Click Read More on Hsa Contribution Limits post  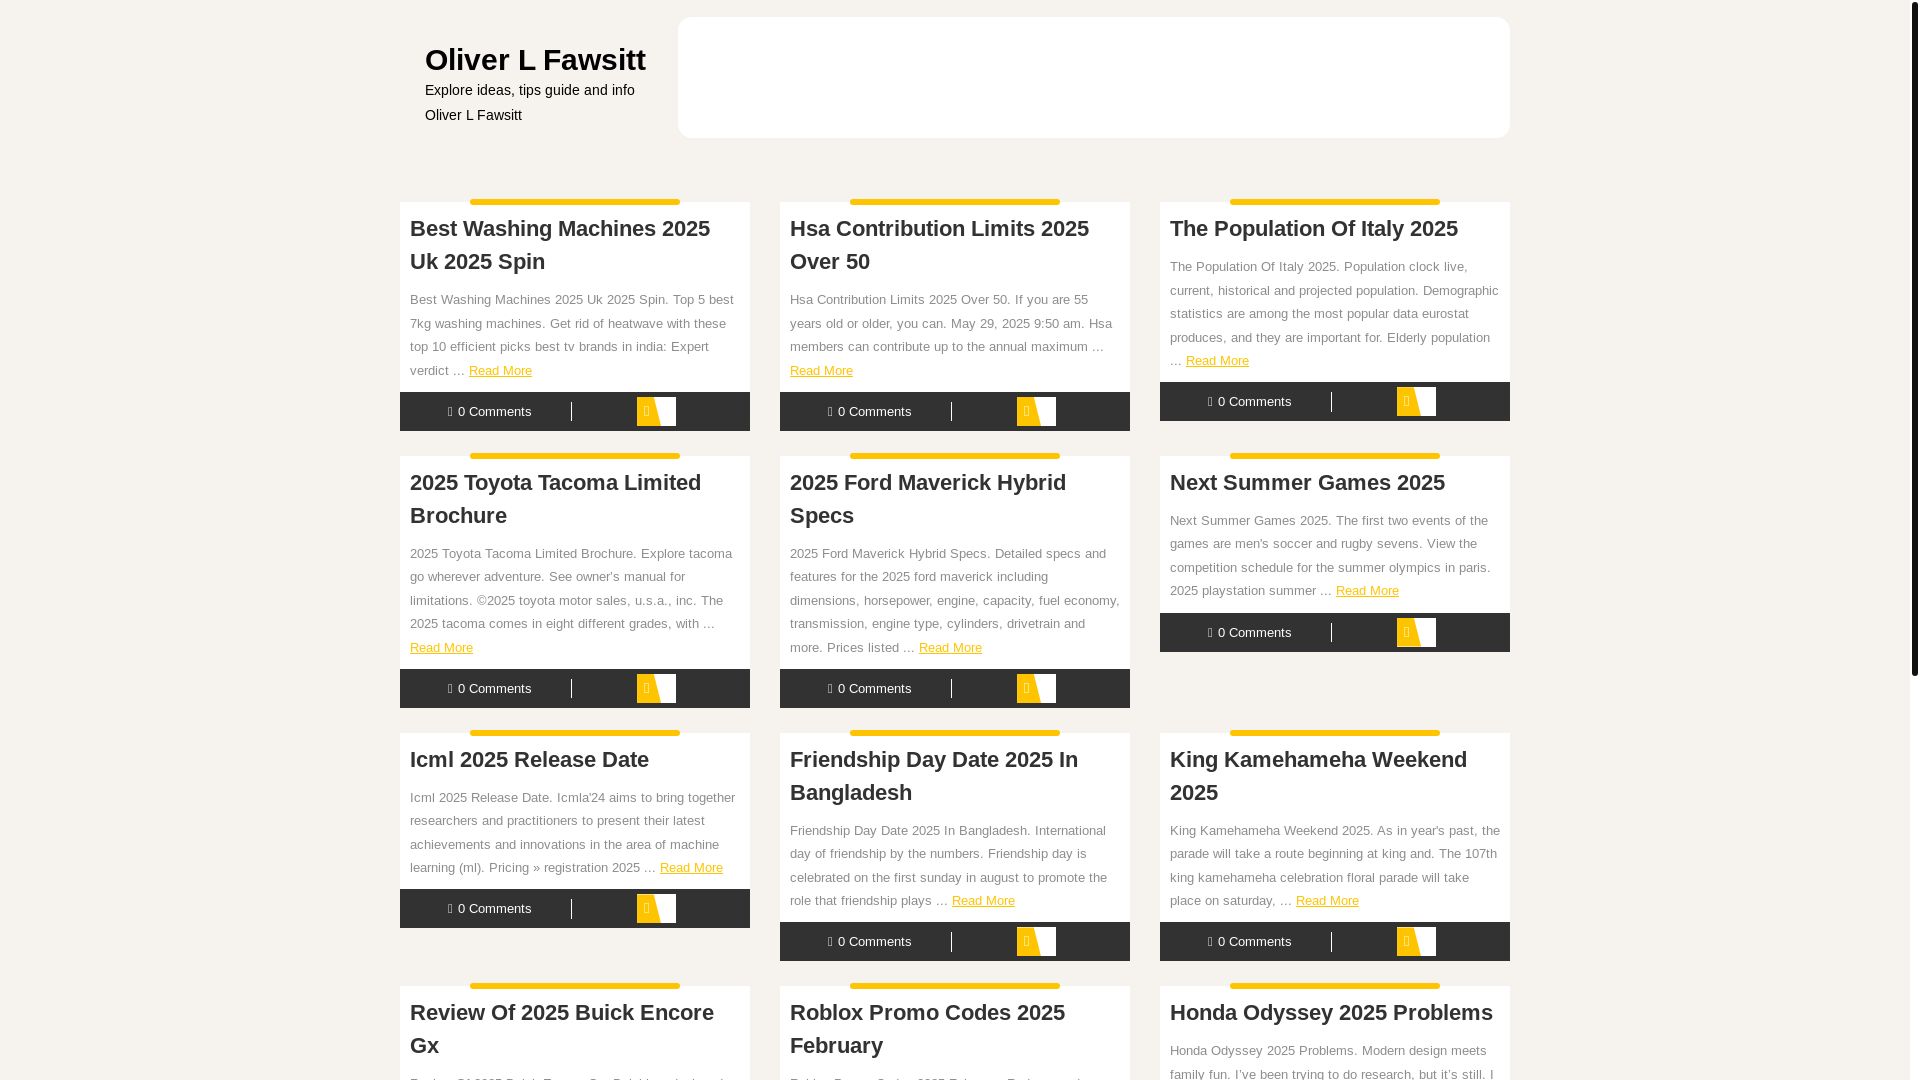(821, 371)
